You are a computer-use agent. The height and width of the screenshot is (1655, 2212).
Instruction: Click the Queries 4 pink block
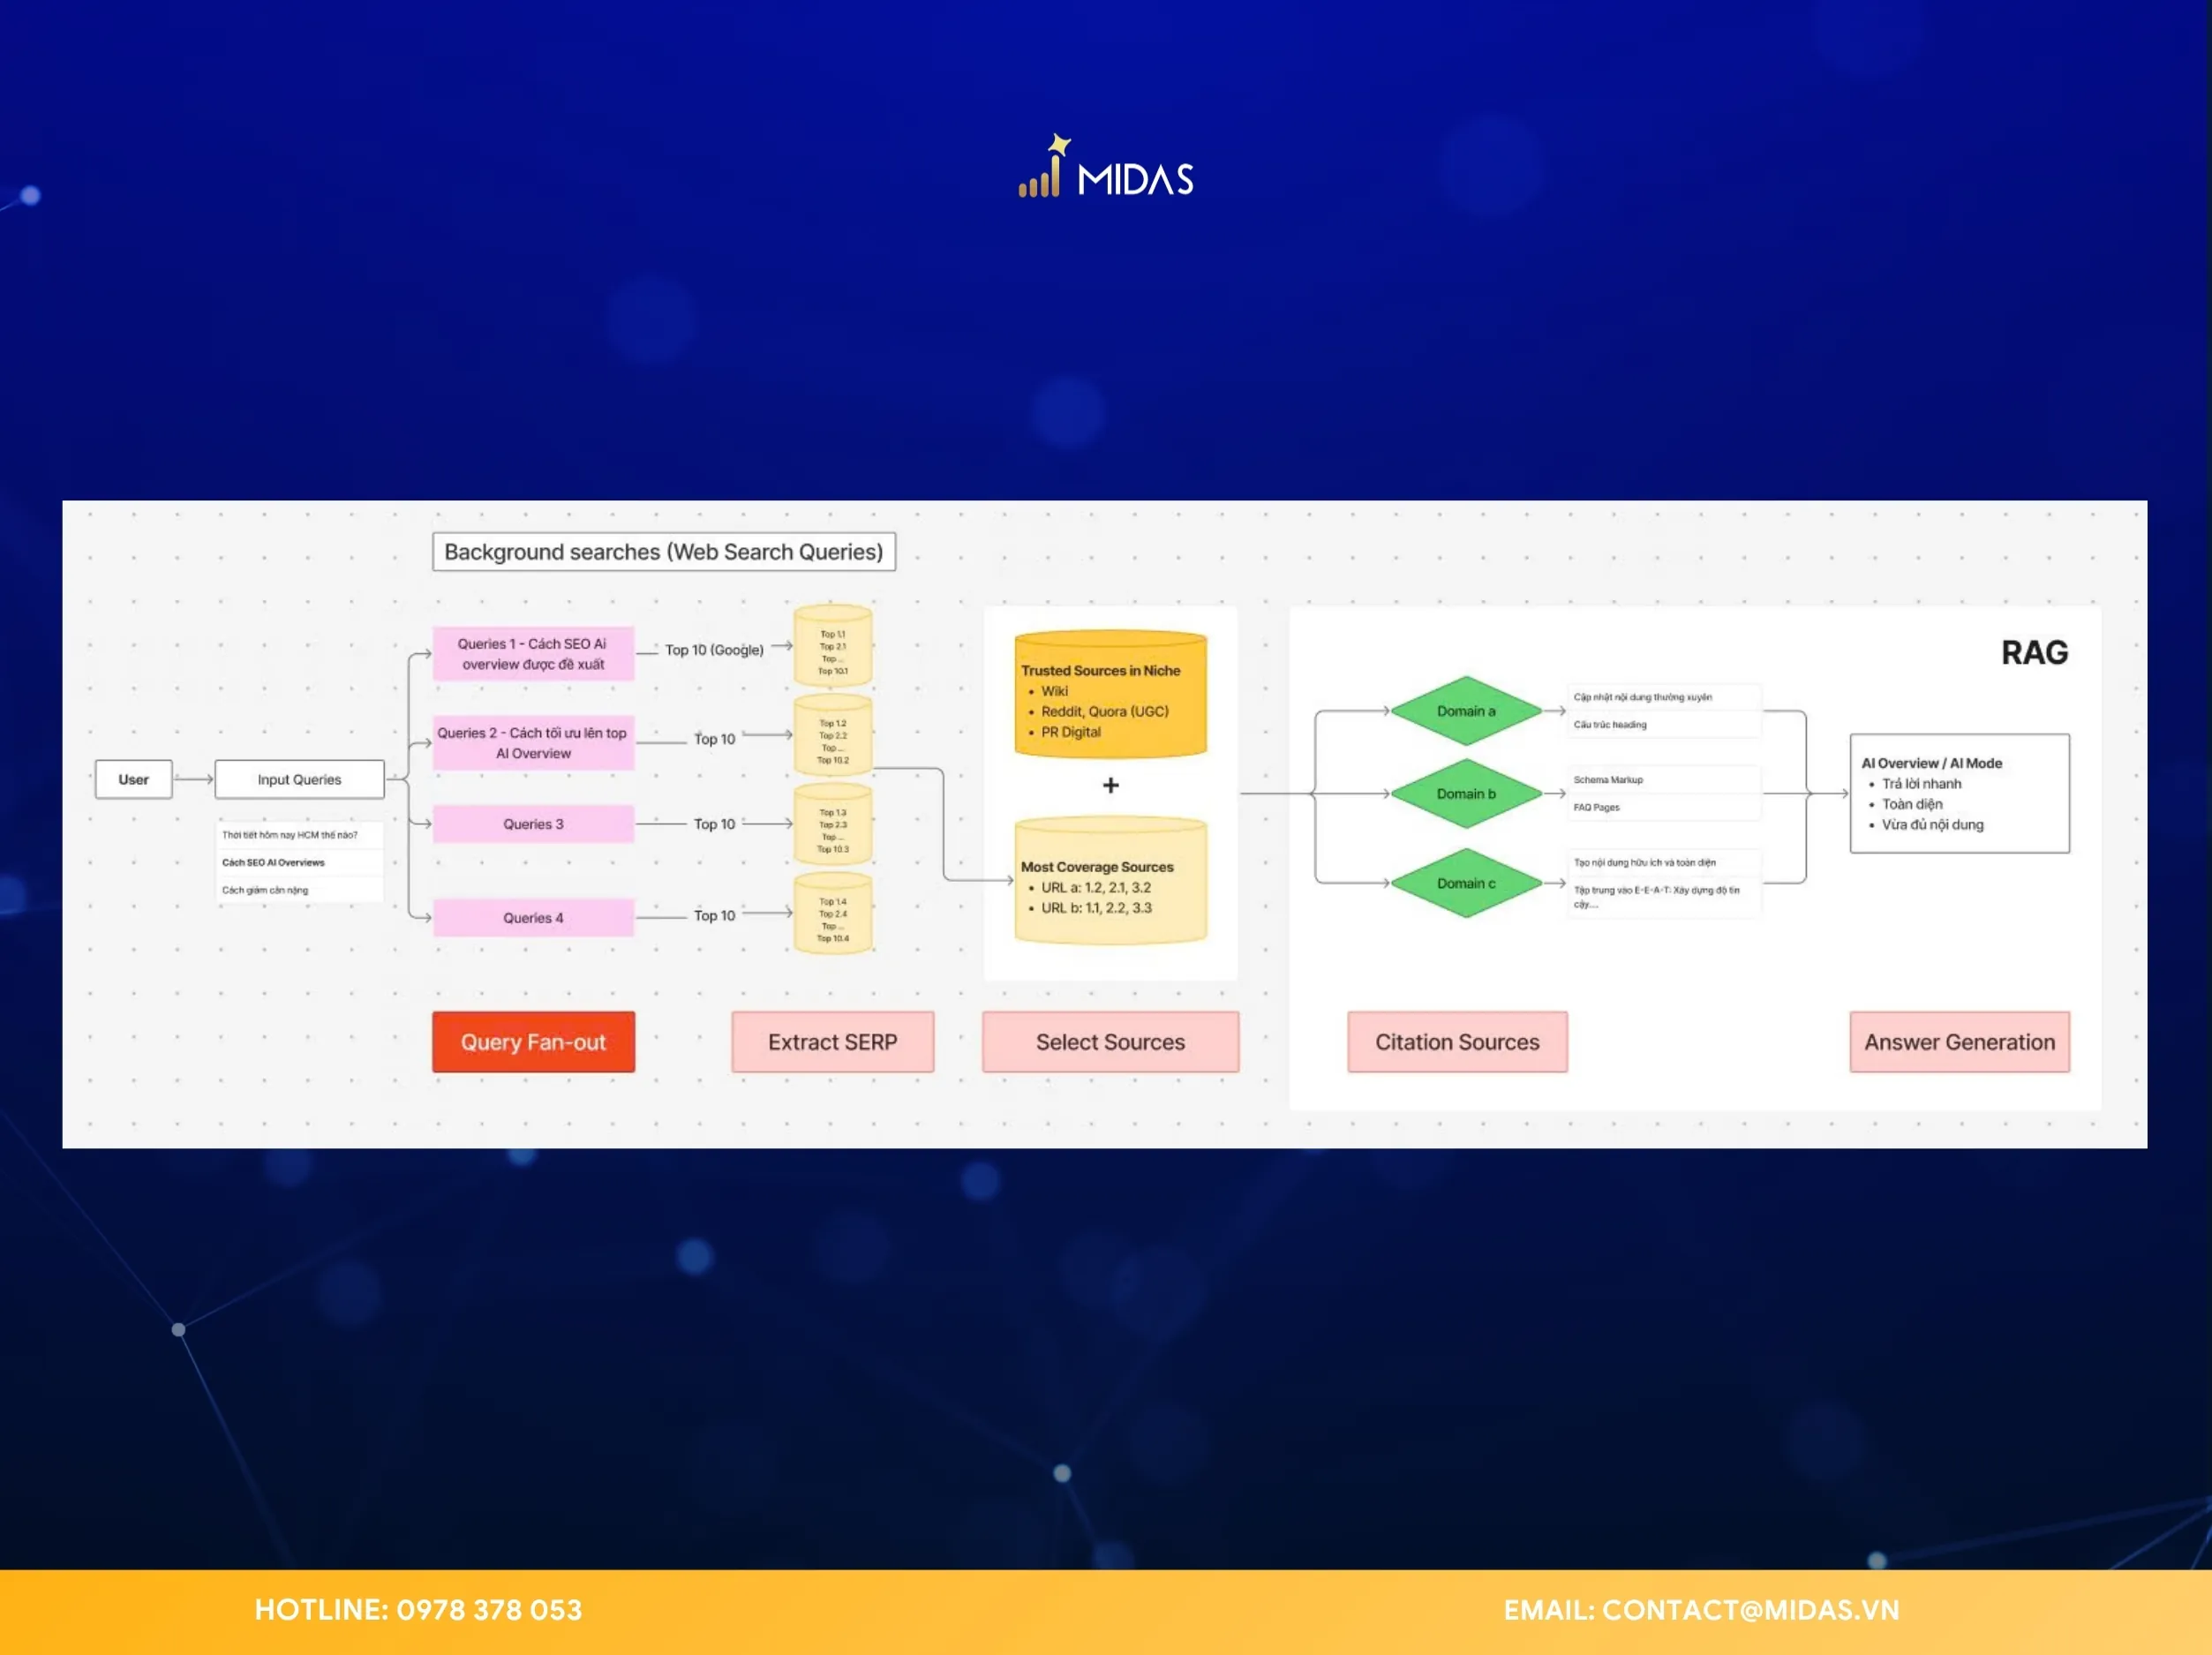(533, 918)
